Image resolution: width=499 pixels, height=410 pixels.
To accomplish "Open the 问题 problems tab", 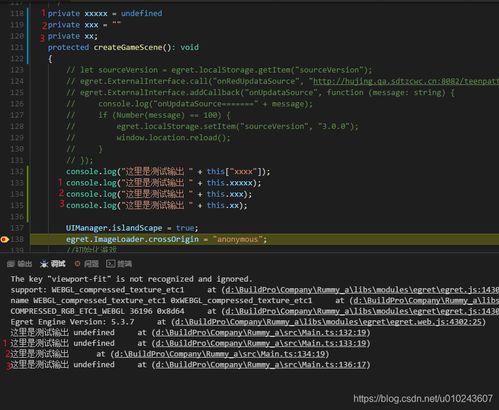I will [91, 264].
